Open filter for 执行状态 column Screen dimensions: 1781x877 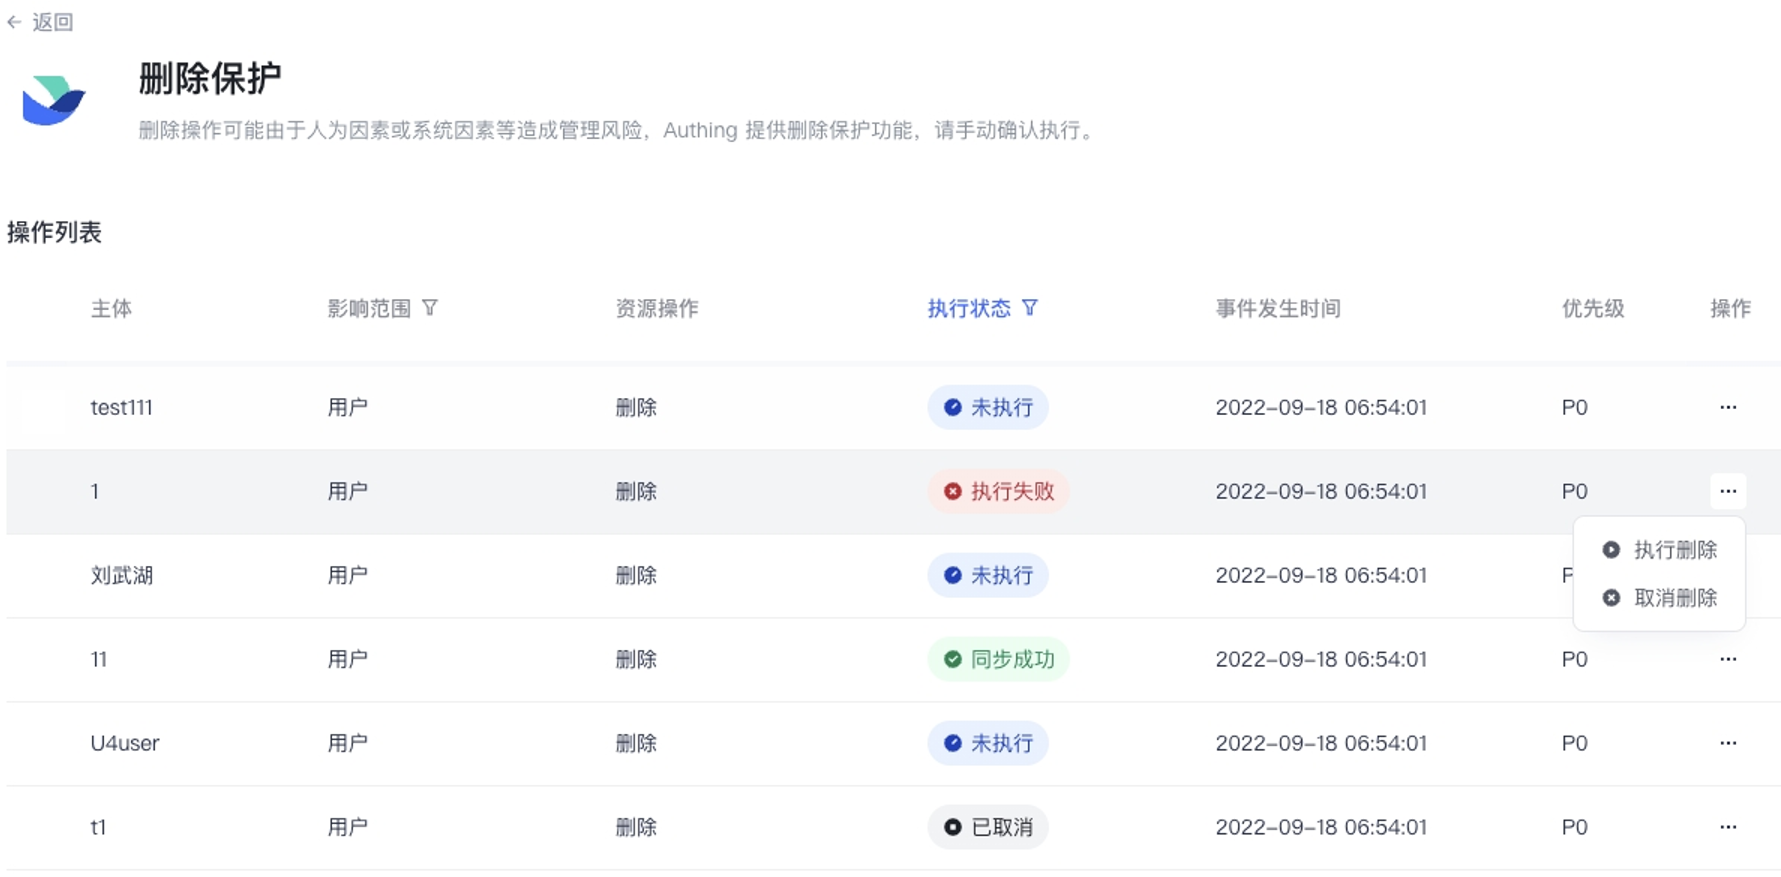(1030, 308)
